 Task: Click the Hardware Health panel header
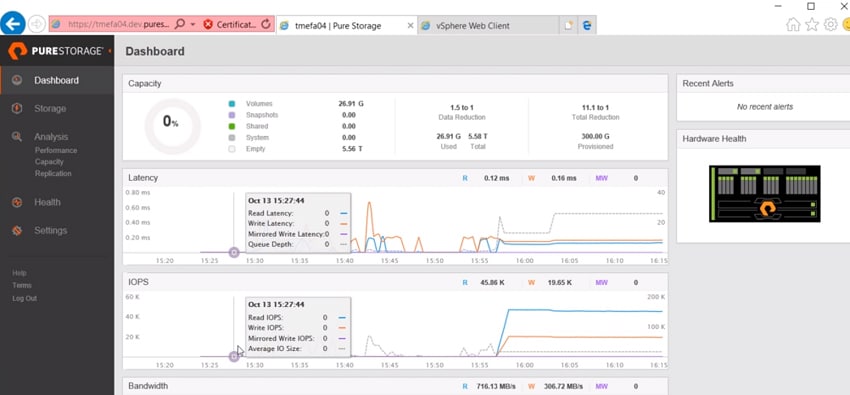coord(763,139)
